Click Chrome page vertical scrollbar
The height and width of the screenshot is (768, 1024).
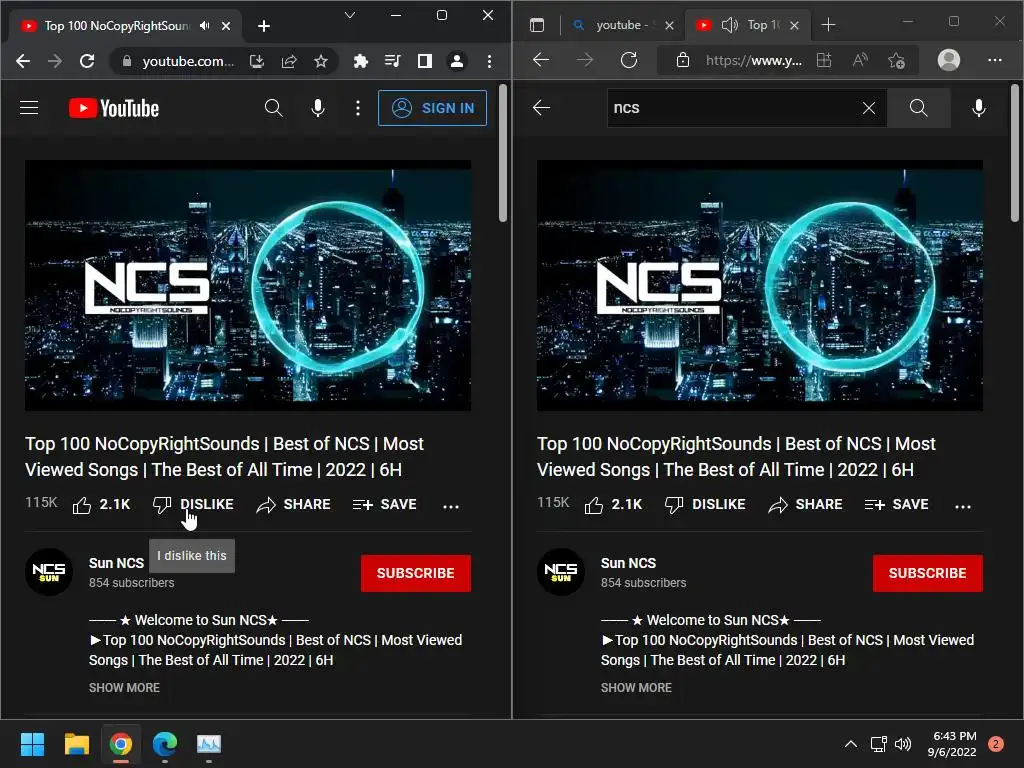(502, 154)
